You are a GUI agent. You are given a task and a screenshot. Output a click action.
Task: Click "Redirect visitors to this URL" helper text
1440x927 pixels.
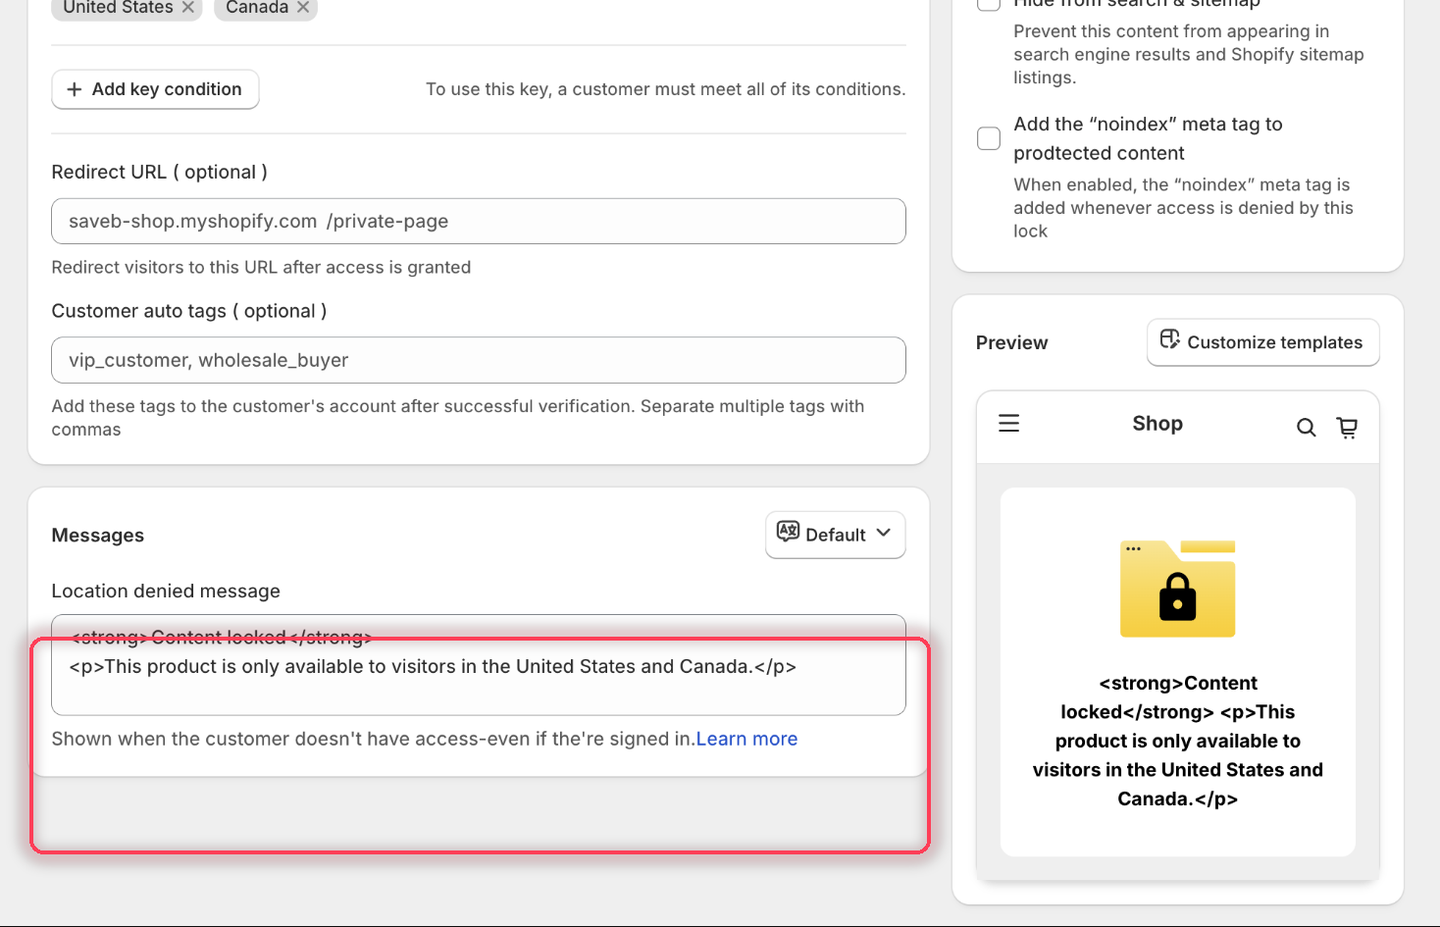(261, 267)
